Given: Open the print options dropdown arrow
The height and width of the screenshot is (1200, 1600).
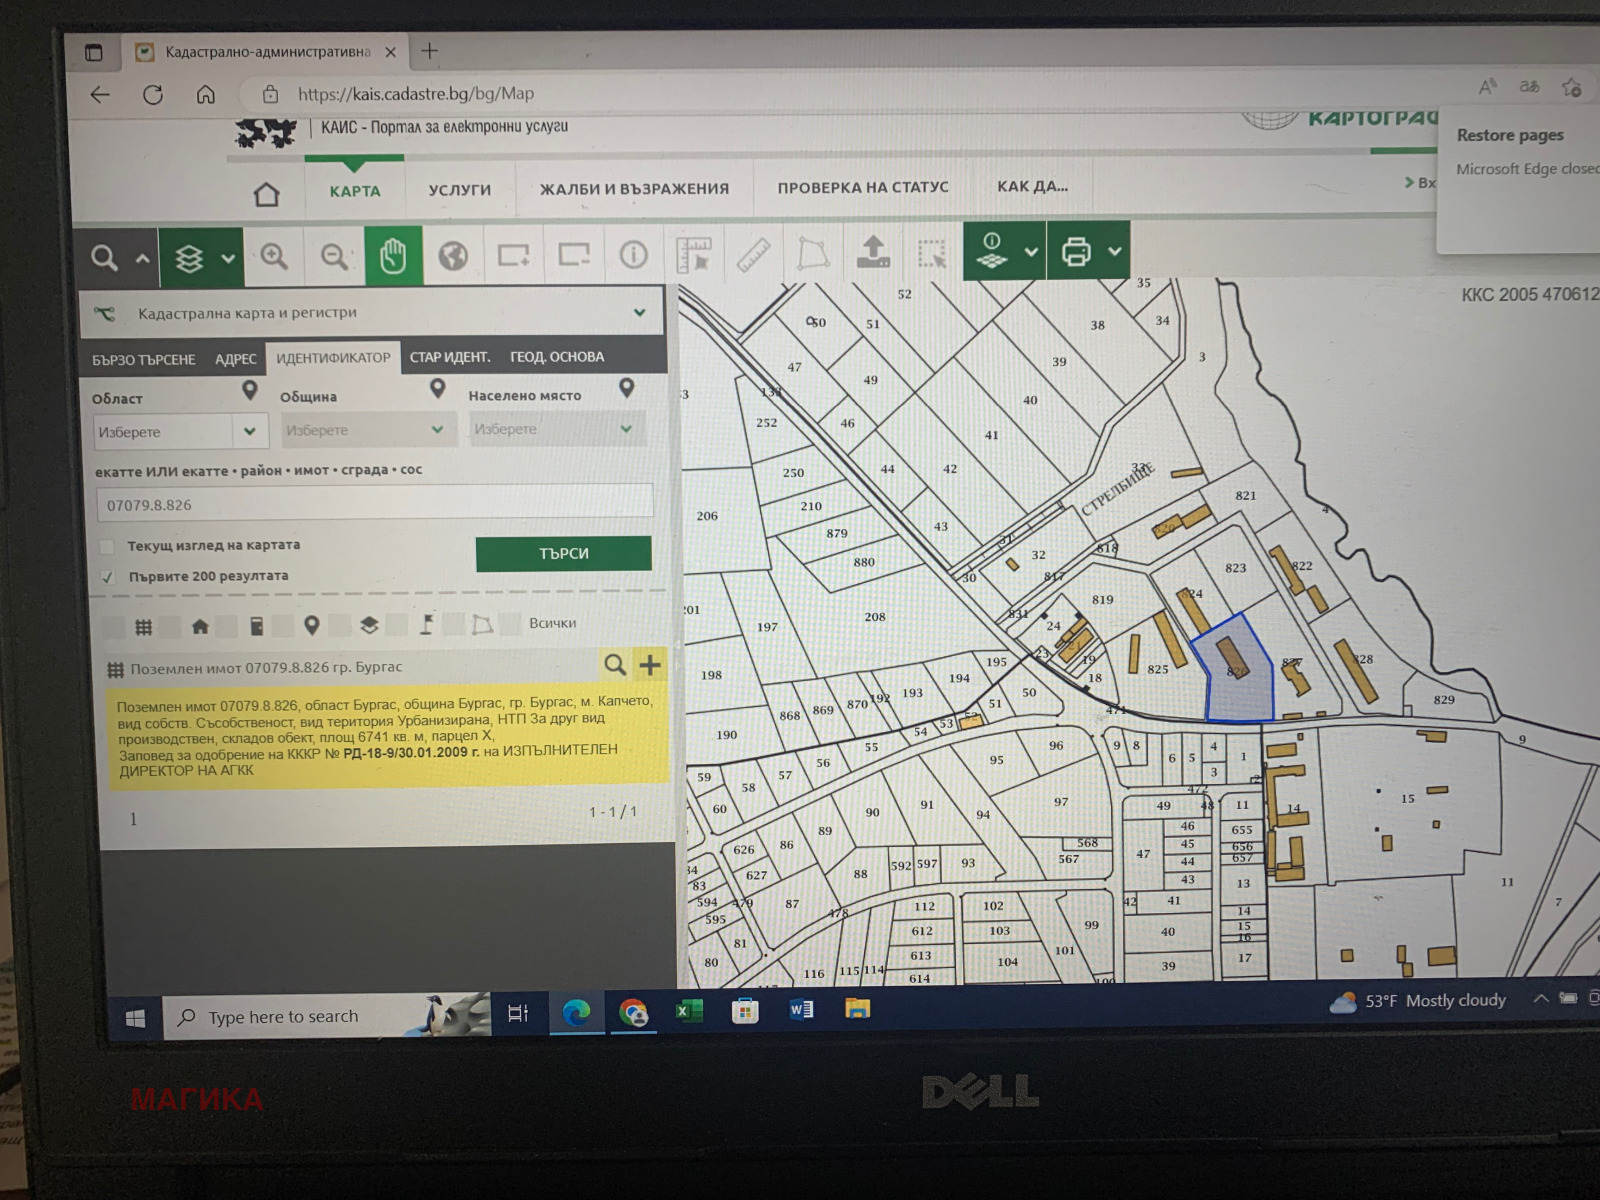Looking at the screenshot, I should click(x=1115, y=252).
